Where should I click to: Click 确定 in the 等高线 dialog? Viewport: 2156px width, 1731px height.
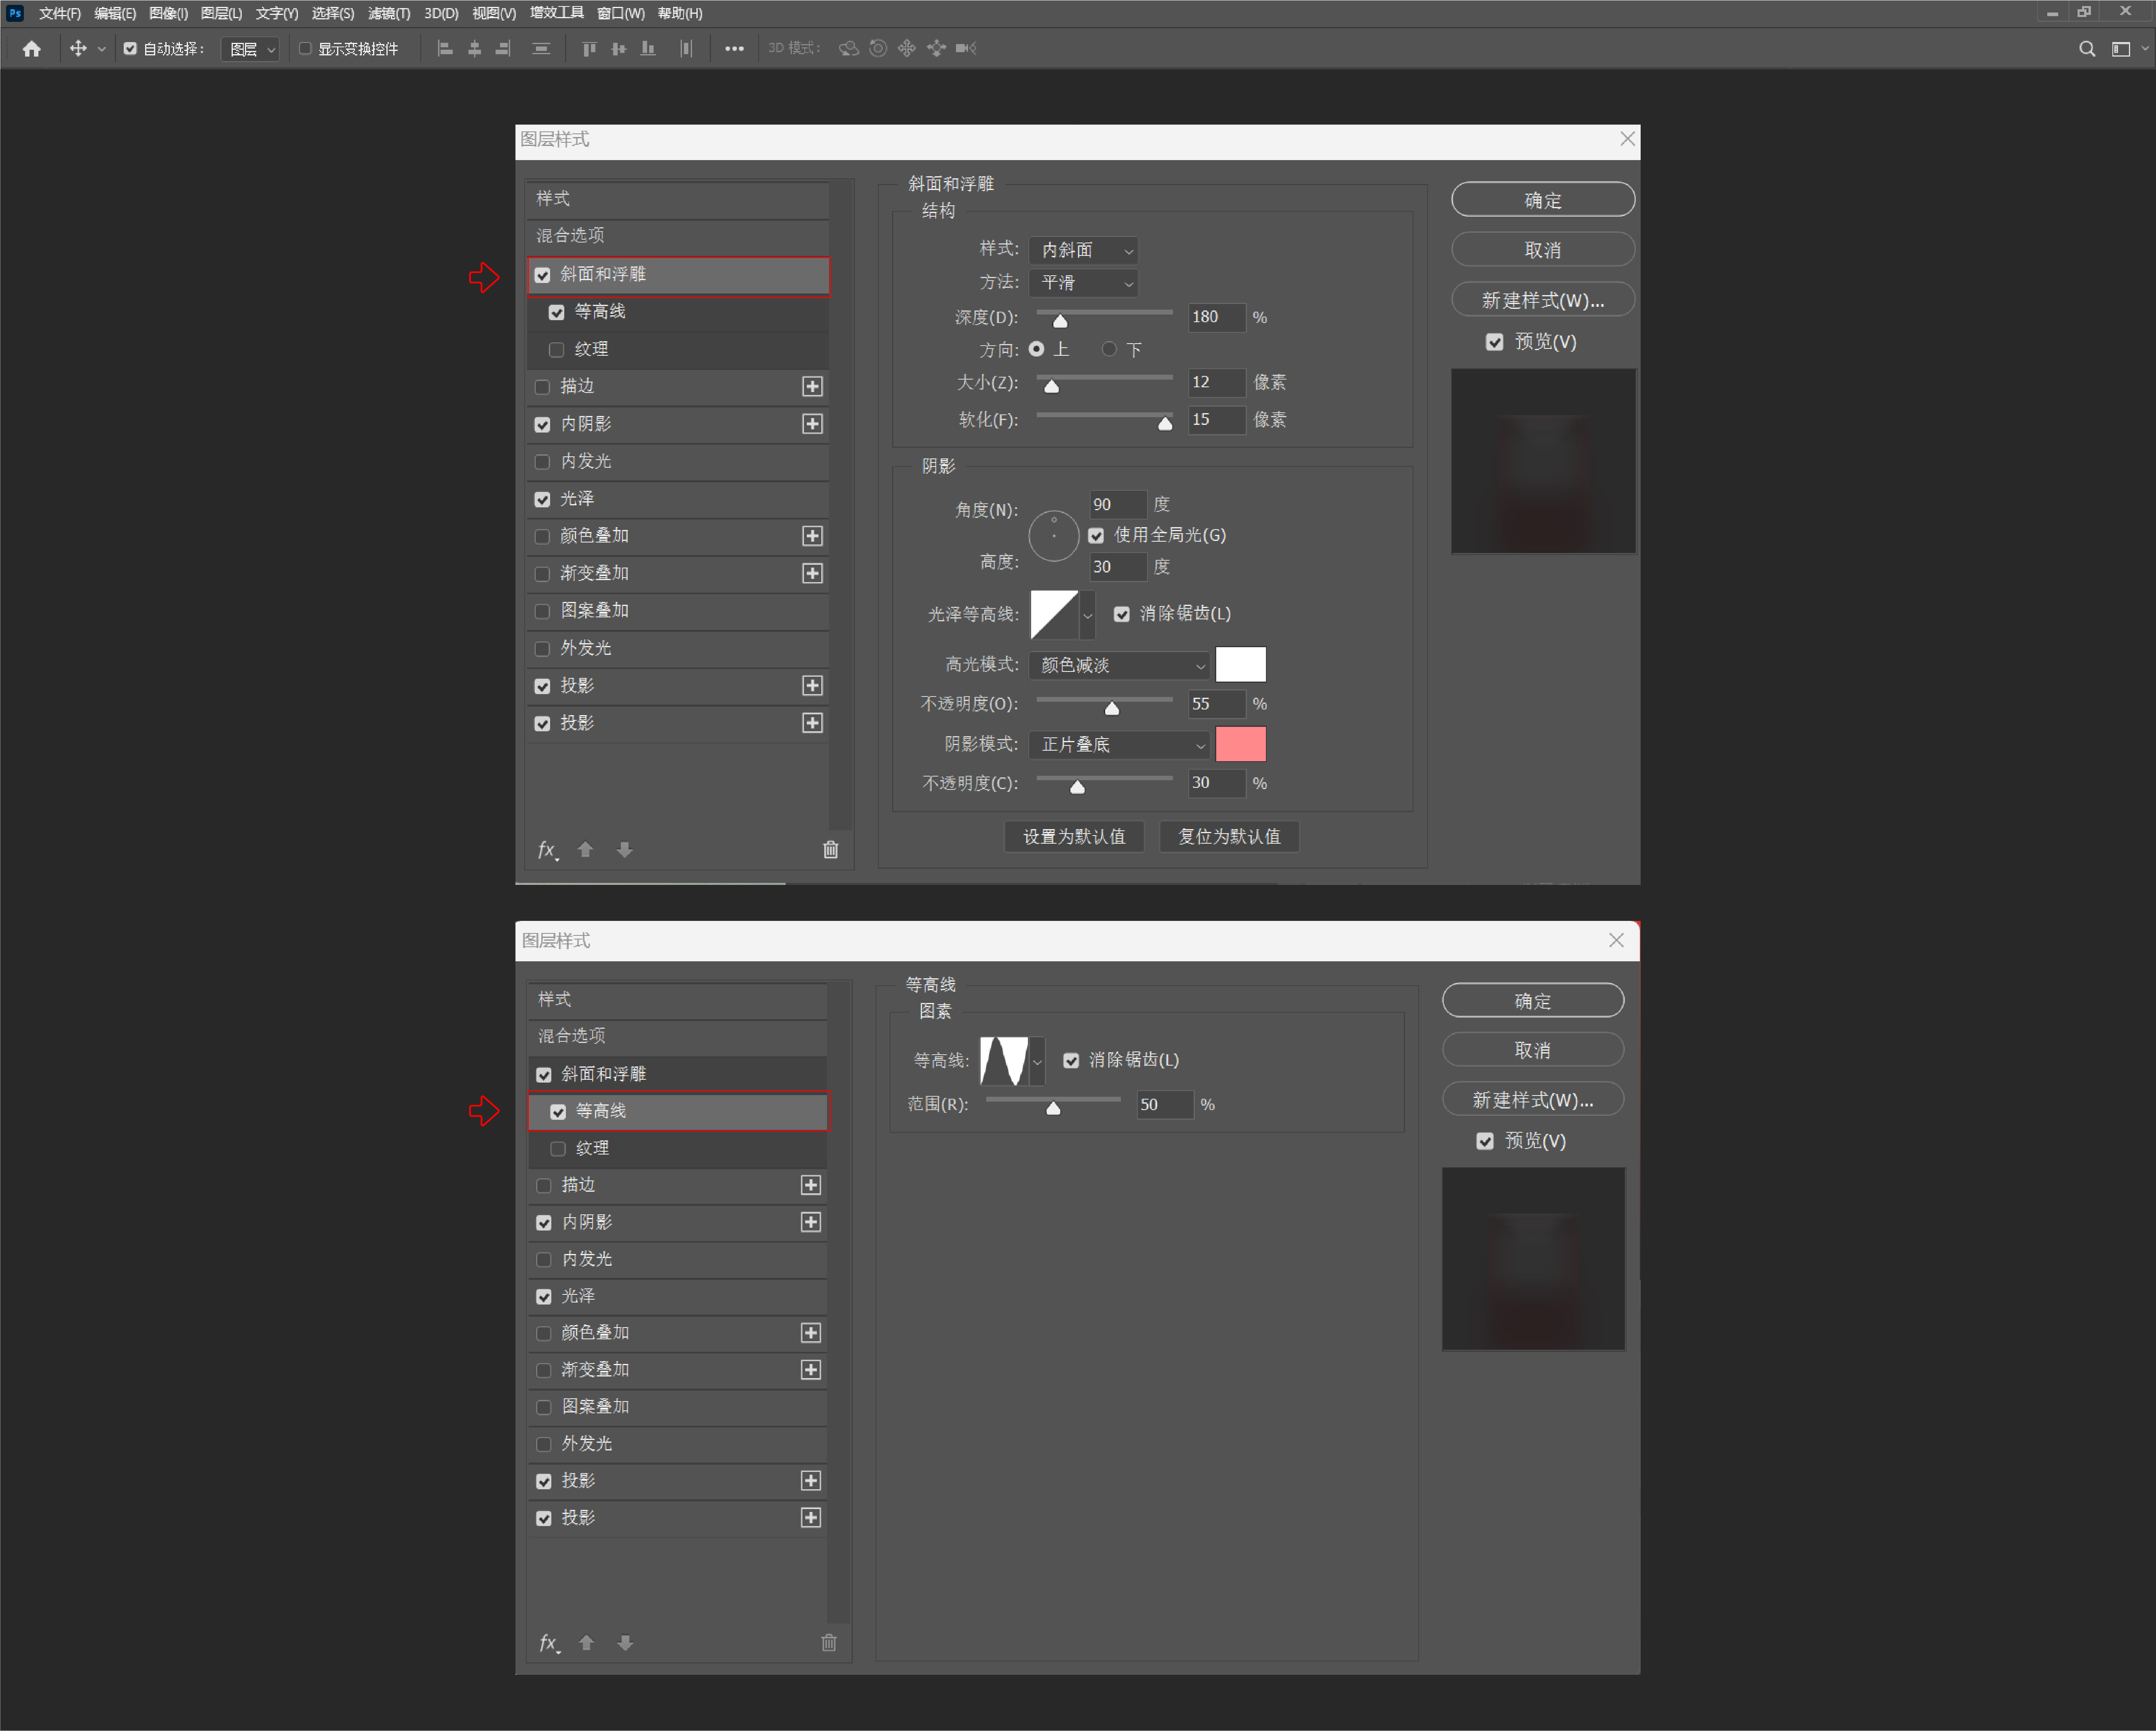(x=1533, y=1001)
